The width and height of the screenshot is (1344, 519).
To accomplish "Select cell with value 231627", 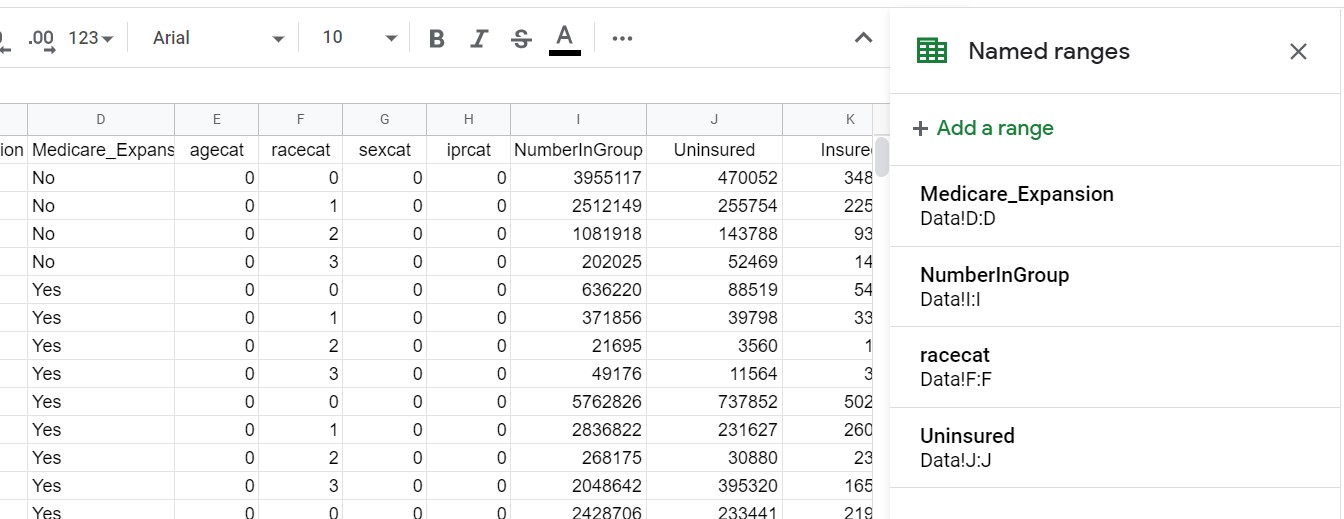I will 714,430.
